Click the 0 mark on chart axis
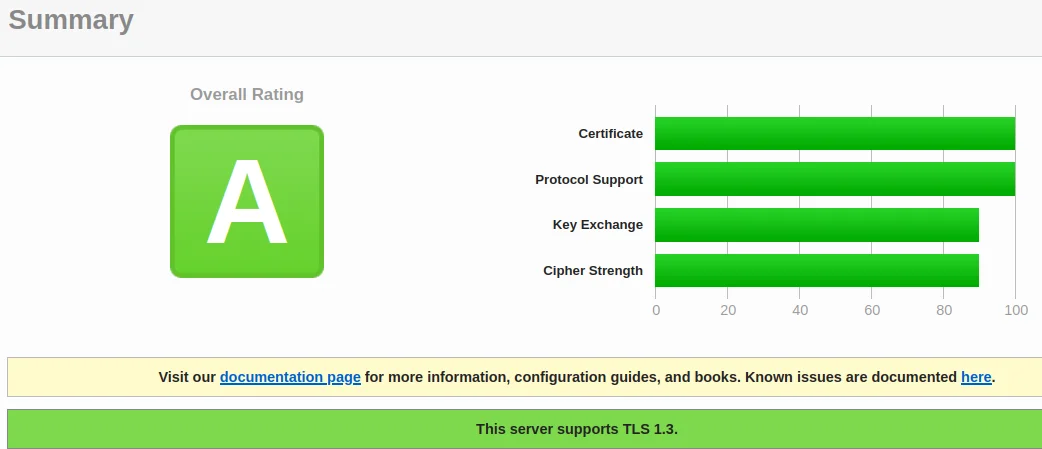The height and width of the screenshot is (449, 1042). pyautogui.click(x=656, y=310)
